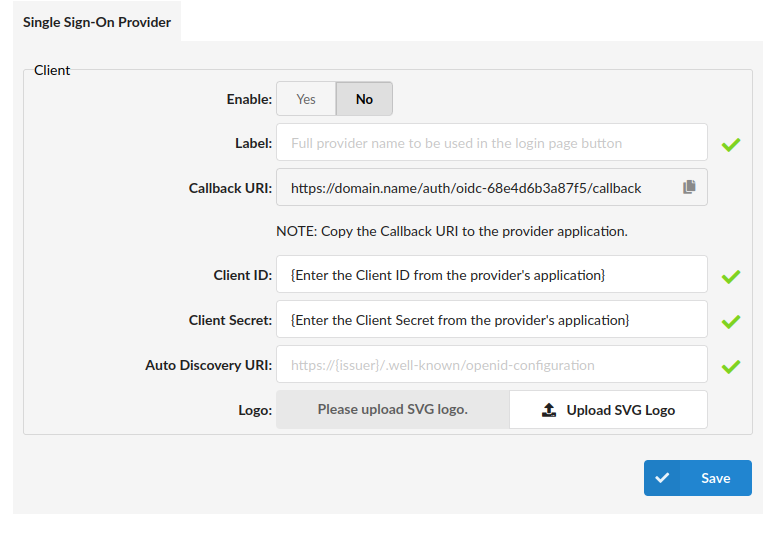
Task: Click the green checkmark next to Client Secret
Action: [x=731, y=322]
